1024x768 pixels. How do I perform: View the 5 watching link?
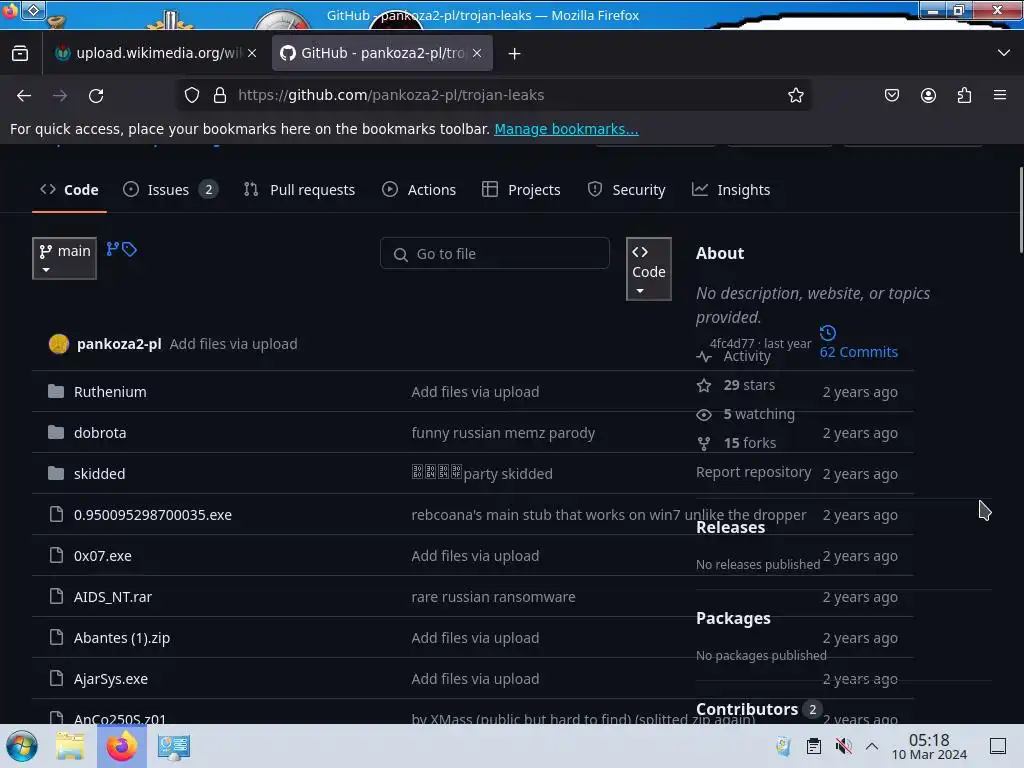tap(746, 414)
